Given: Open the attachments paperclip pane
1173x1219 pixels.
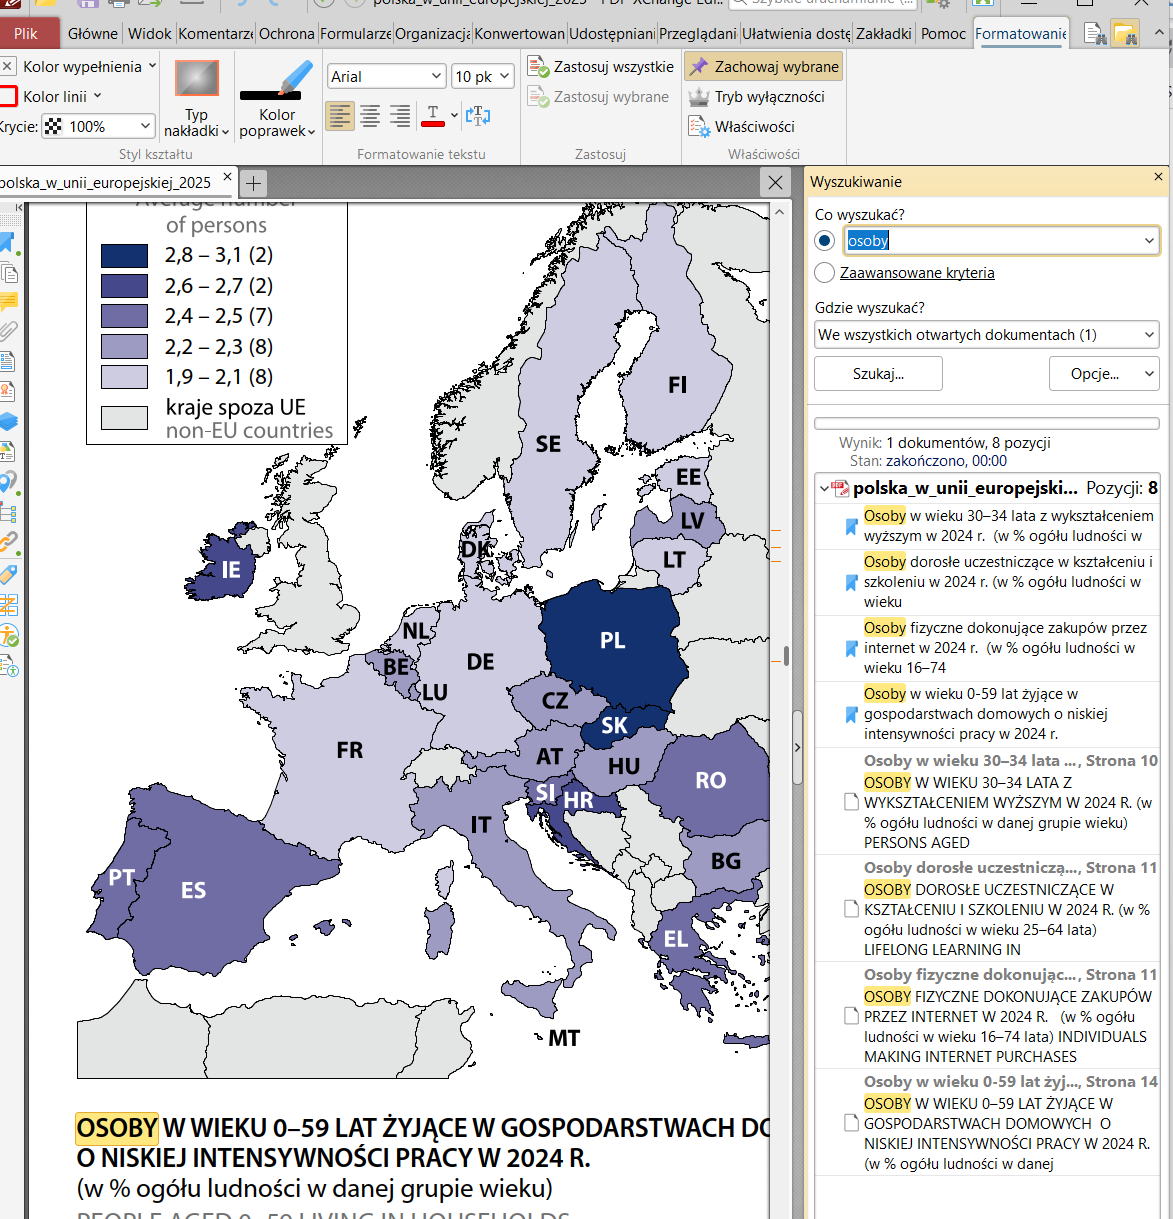Looking at the screenshot, I should [x=8, y=330].
